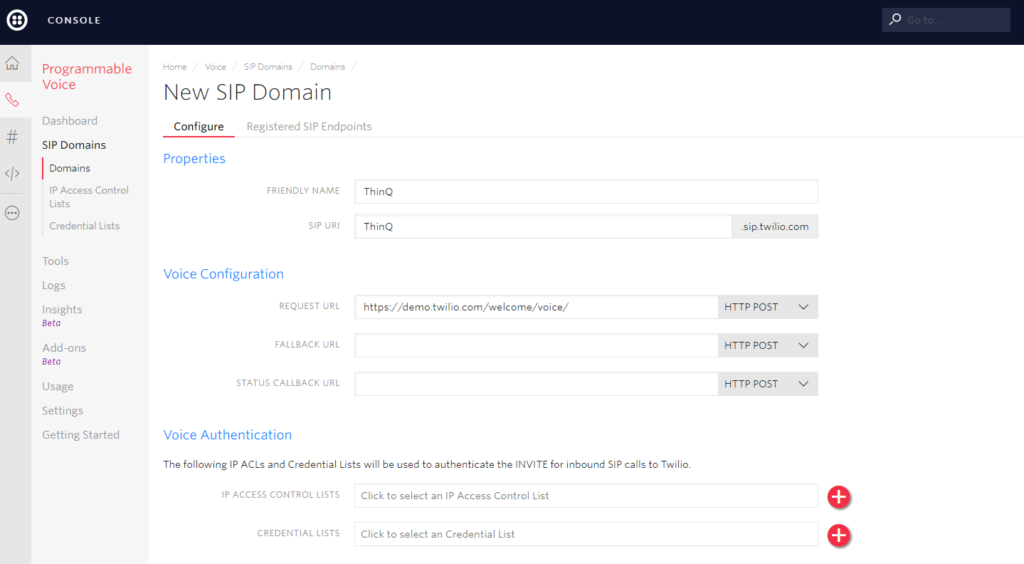Click the CONSOLE header link

click(x=74, y=20)
